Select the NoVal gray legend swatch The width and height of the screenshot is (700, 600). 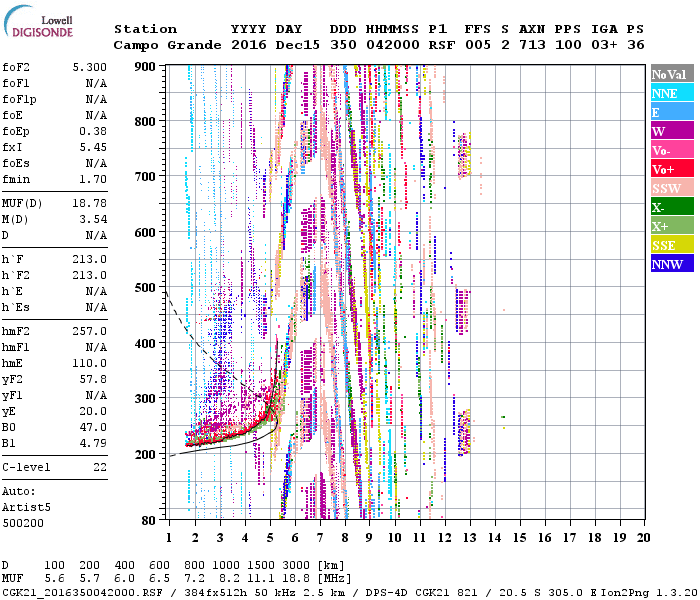point(672,74)
